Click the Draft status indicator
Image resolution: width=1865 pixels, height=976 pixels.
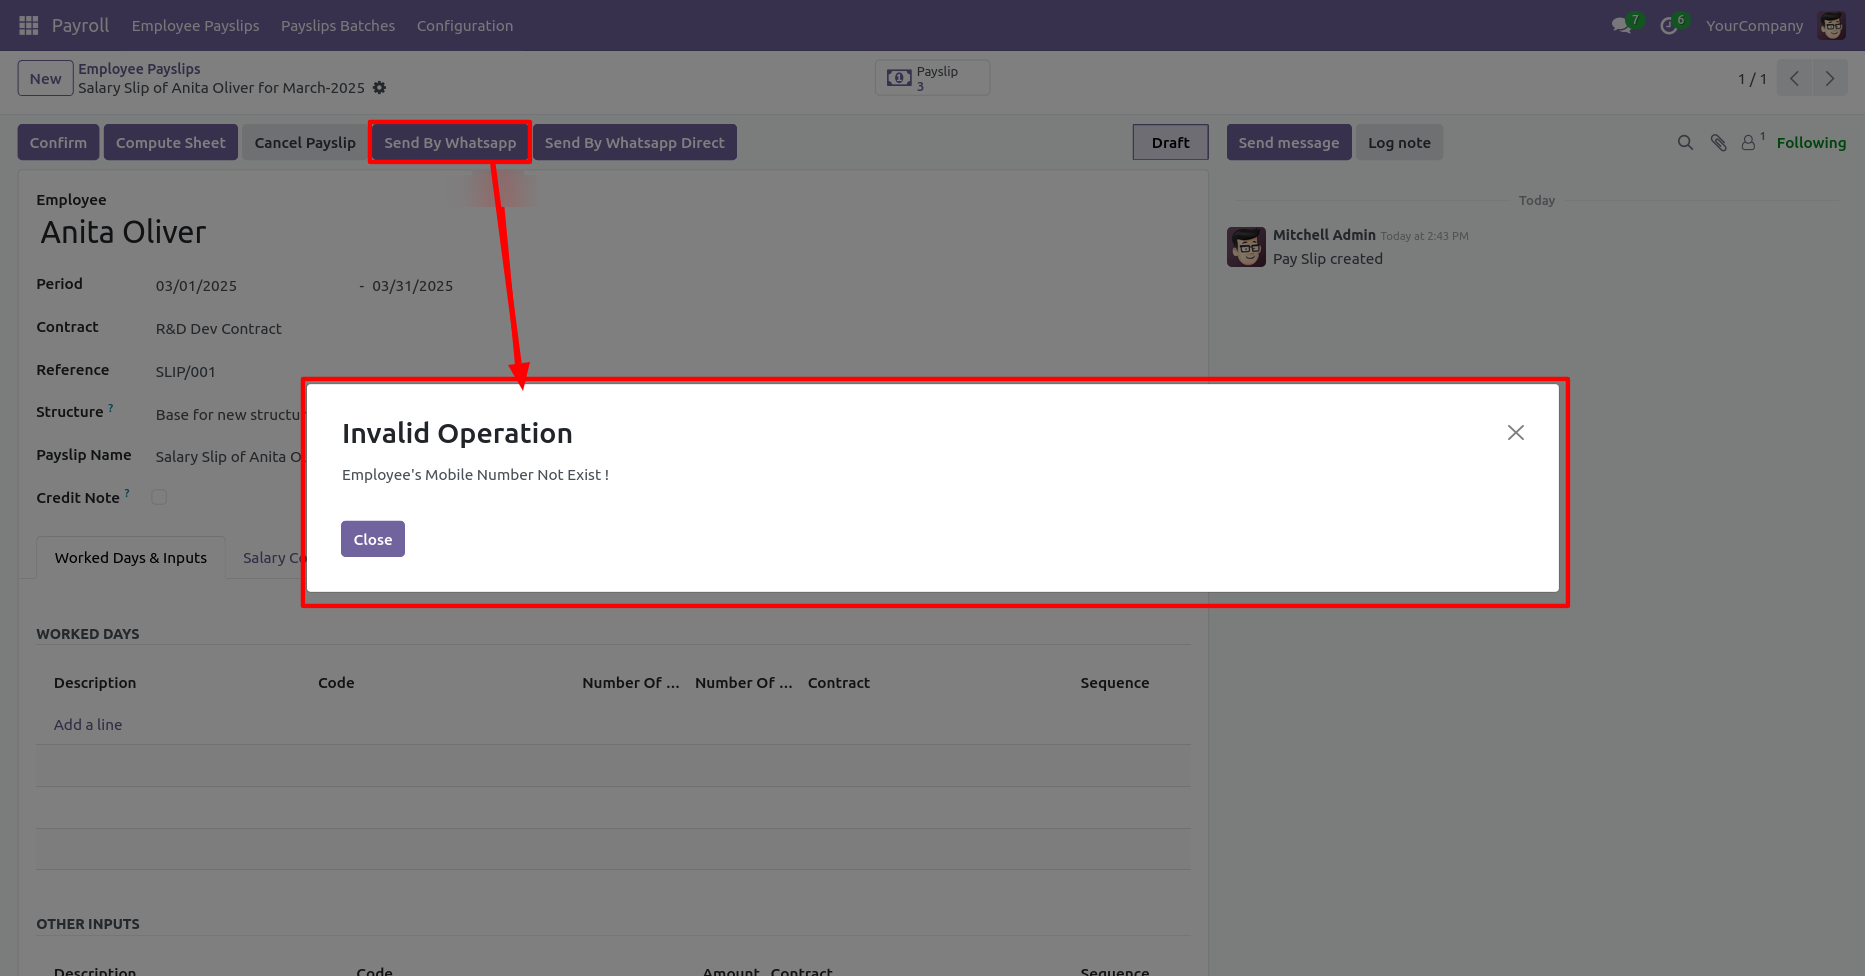pyautogui.click(x=1170, y=142)
